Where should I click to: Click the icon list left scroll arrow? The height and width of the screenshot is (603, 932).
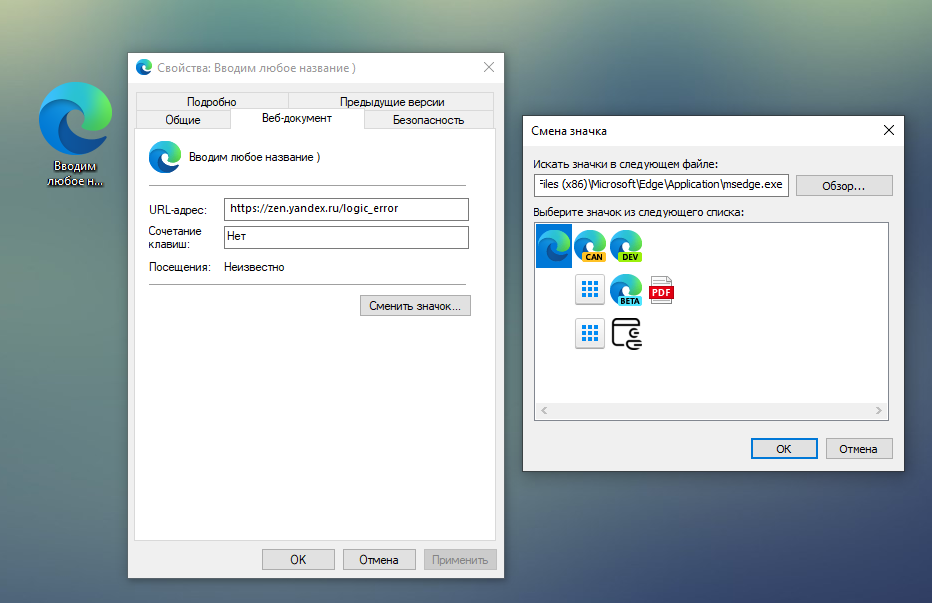pos(544,410)
